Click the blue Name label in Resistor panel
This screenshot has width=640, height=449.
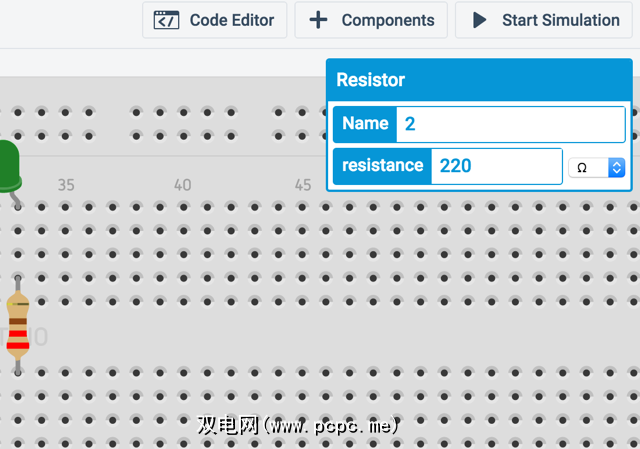coord(365,124)
